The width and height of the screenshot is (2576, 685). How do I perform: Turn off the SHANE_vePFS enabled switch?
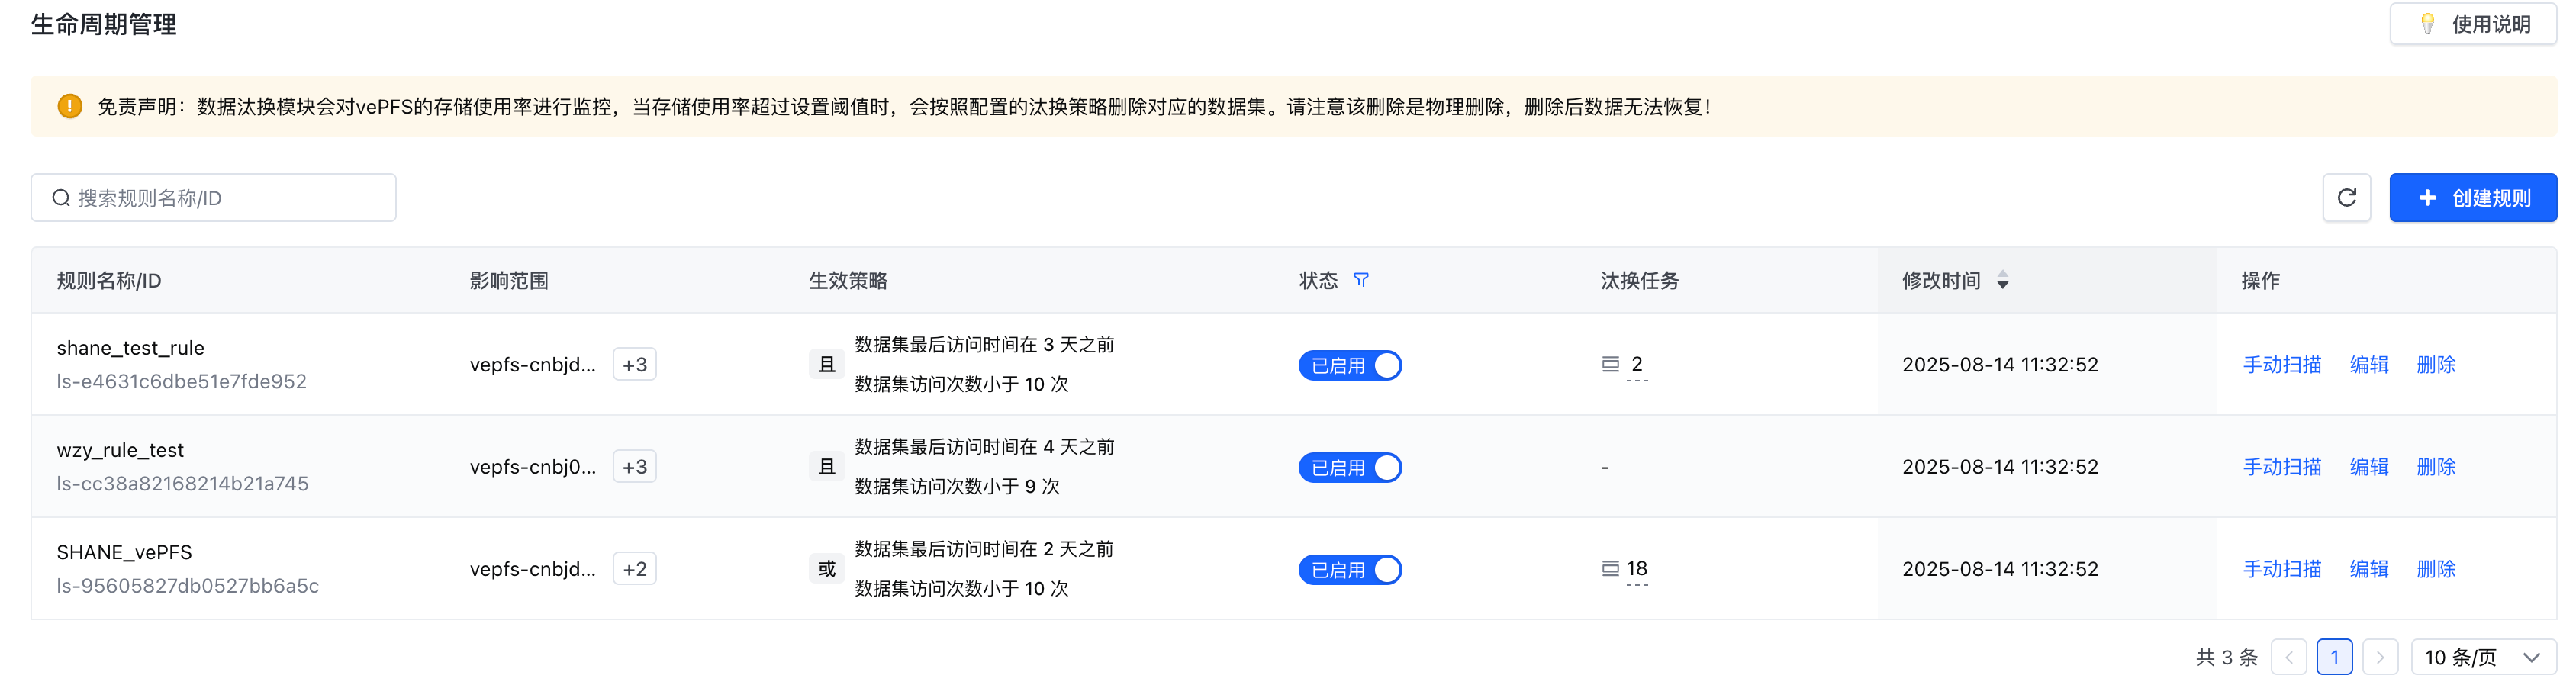point(1350,569)
